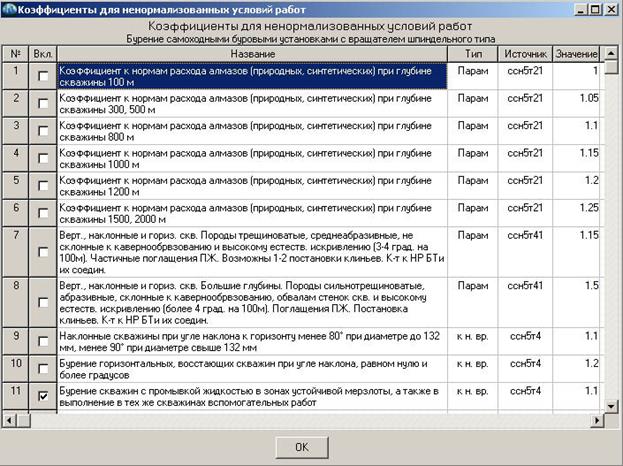Select row 8 description about Большие глубины
The width and height of the screenshot is (623, 466).
252,303
